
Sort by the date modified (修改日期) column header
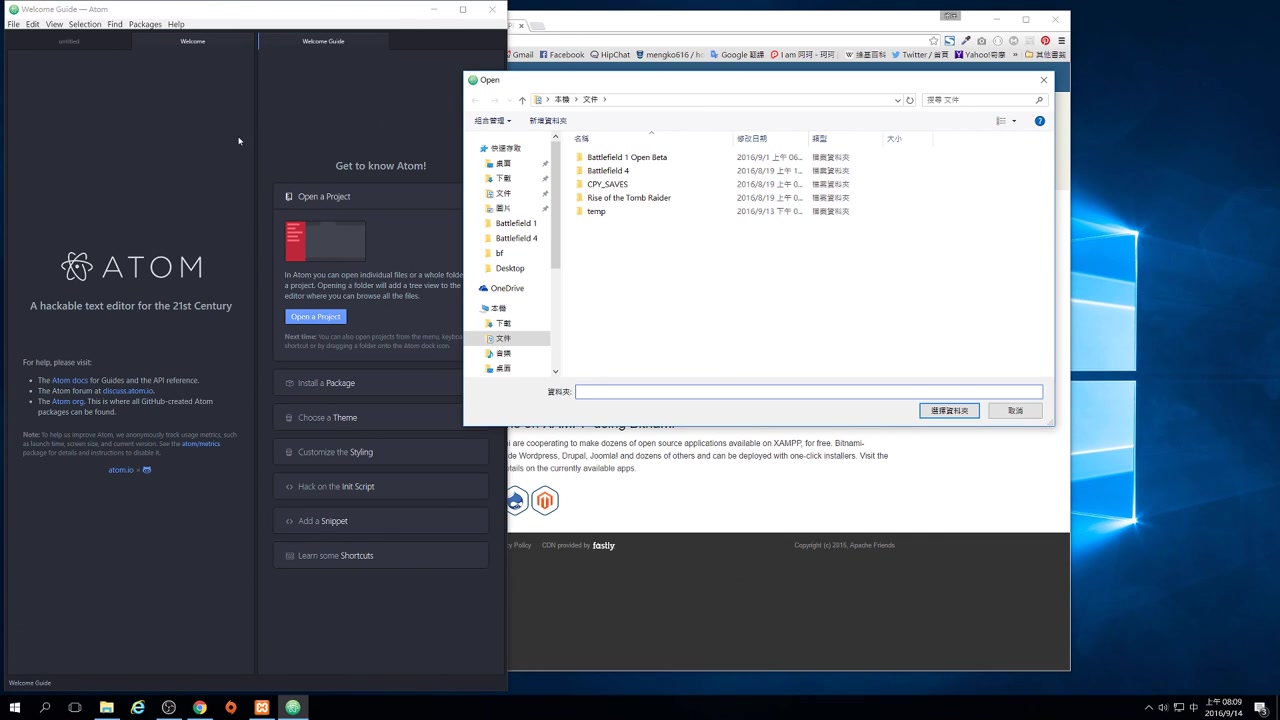pos(752,139)
